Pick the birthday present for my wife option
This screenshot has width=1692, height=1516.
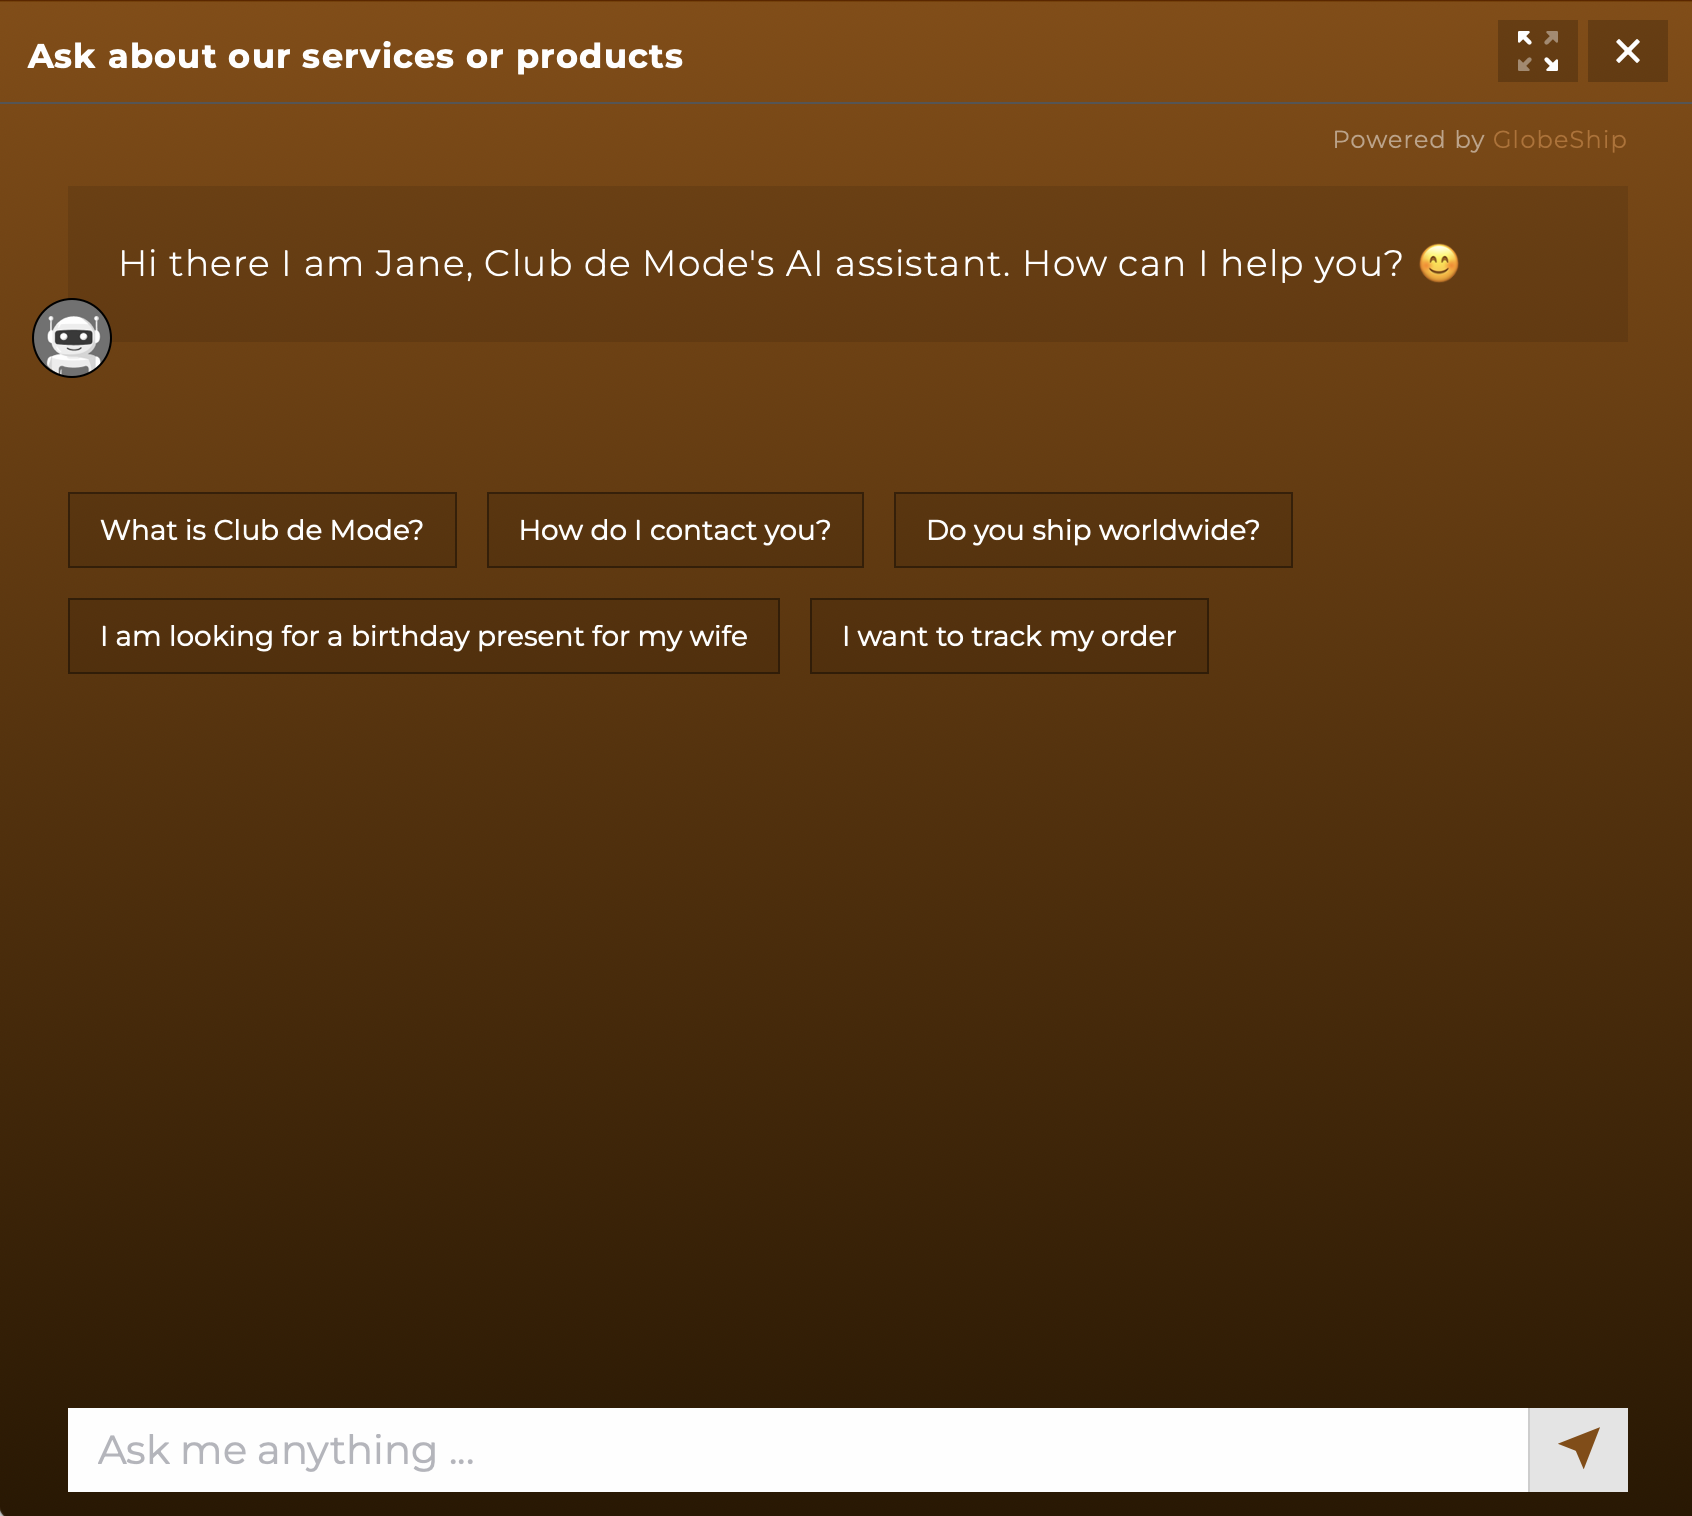(424, 636)
